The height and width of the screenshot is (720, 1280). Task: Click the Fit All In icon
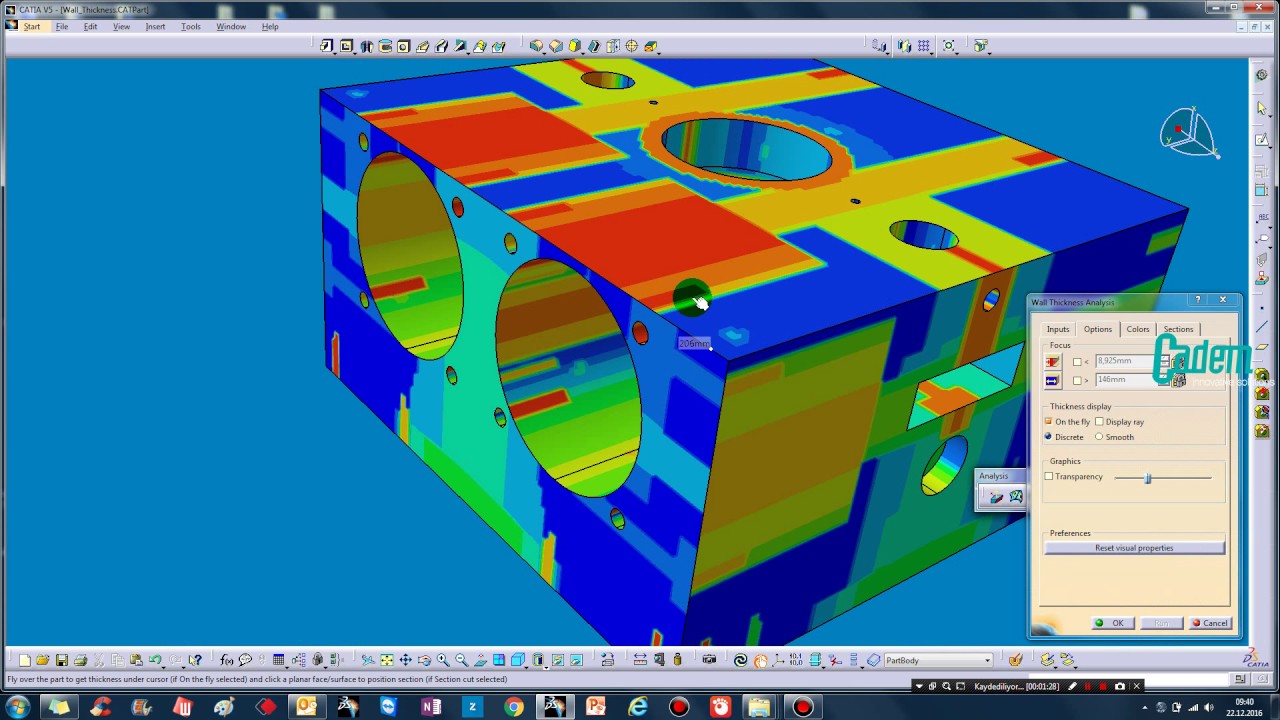click(x=387, y=660)
